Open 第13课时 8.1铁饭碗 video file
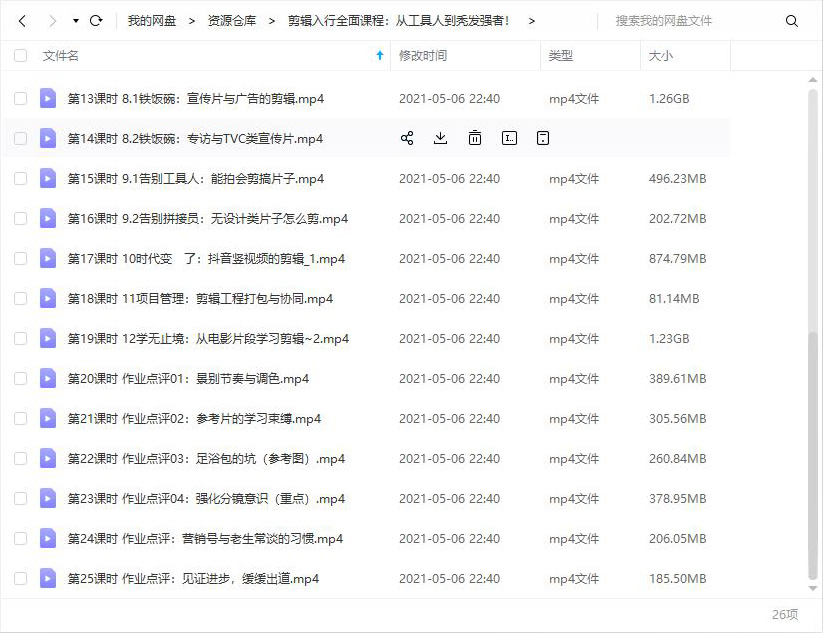This screenshot has height=633, width=823. pyautogui.click(x=195, y=98)
